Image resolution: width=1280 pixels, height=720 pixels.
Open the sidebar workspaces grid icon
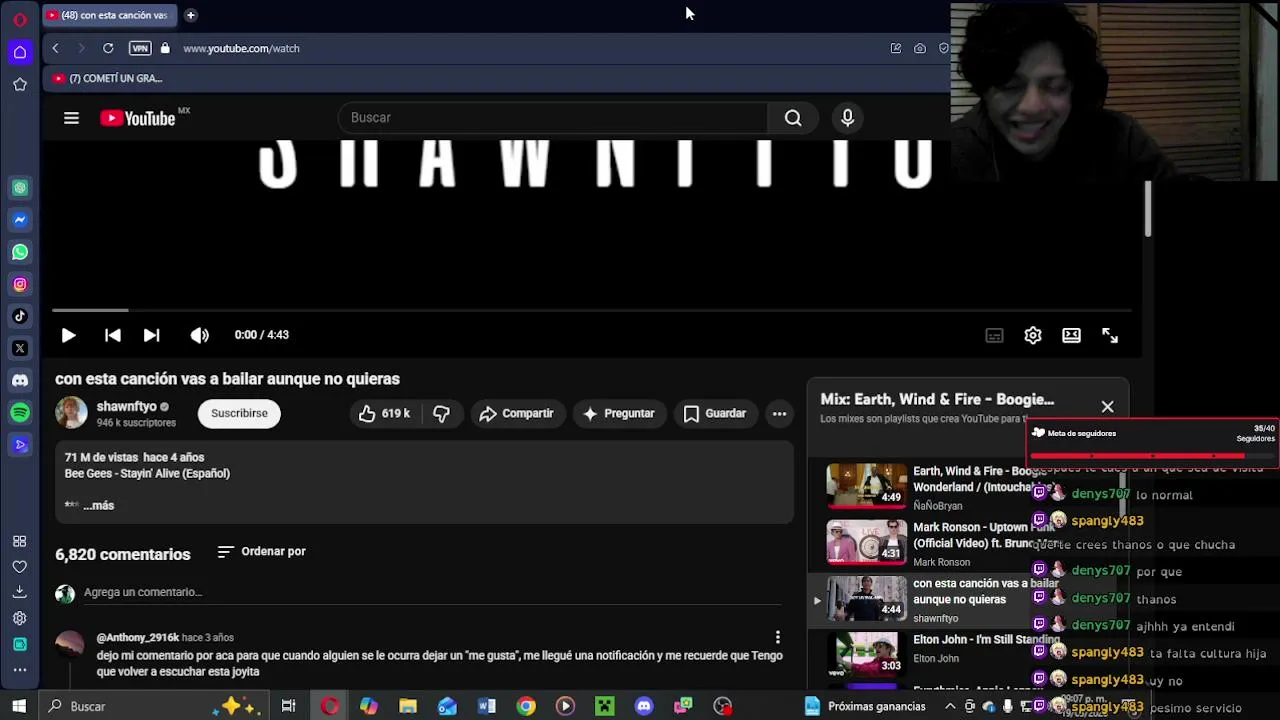point(20,541)
